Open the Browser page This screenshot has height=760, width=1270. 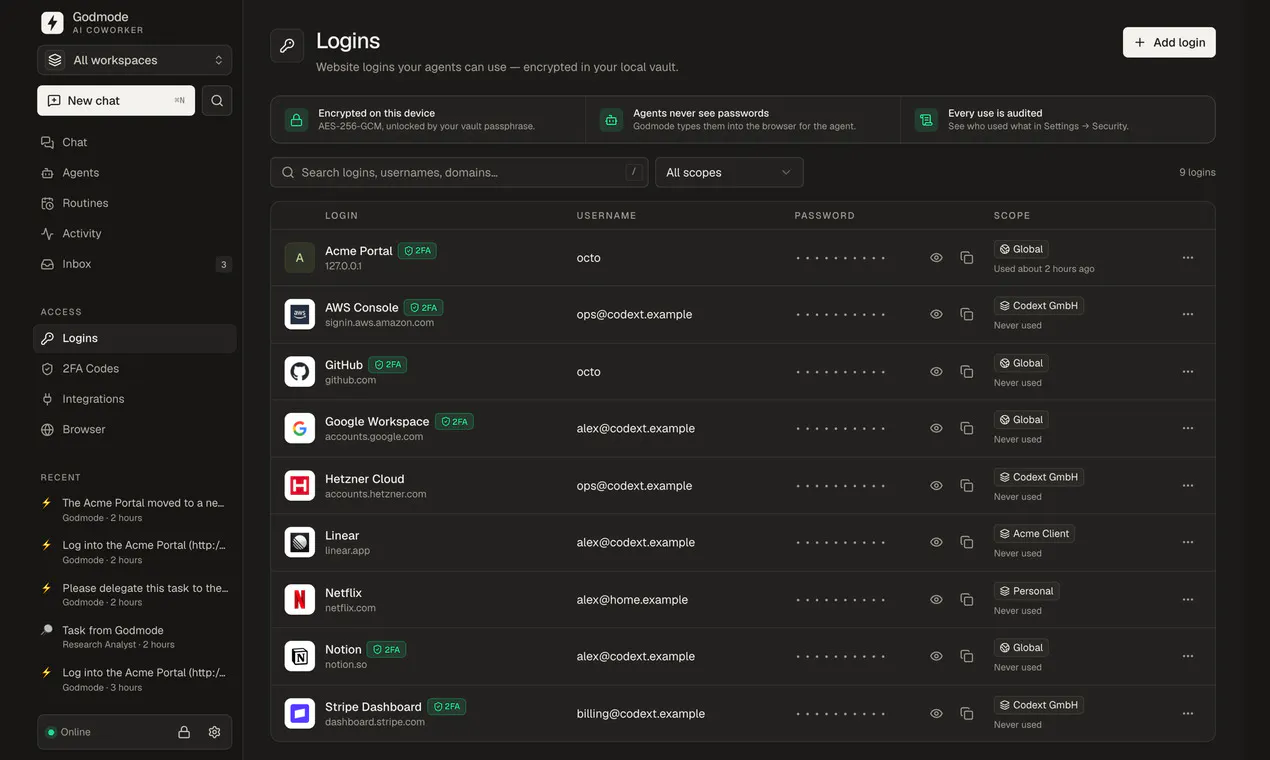[x=135, y=430]
